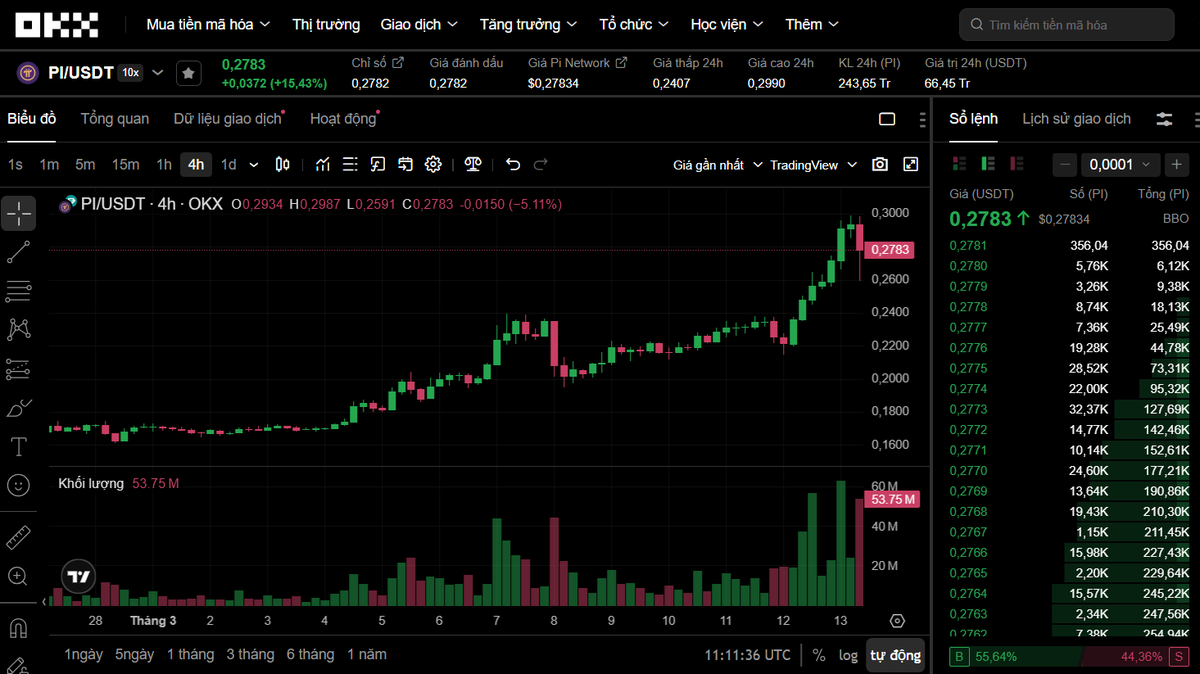Click BBO label in order book
The image size is (1200, 674).
click(1176, 218)
